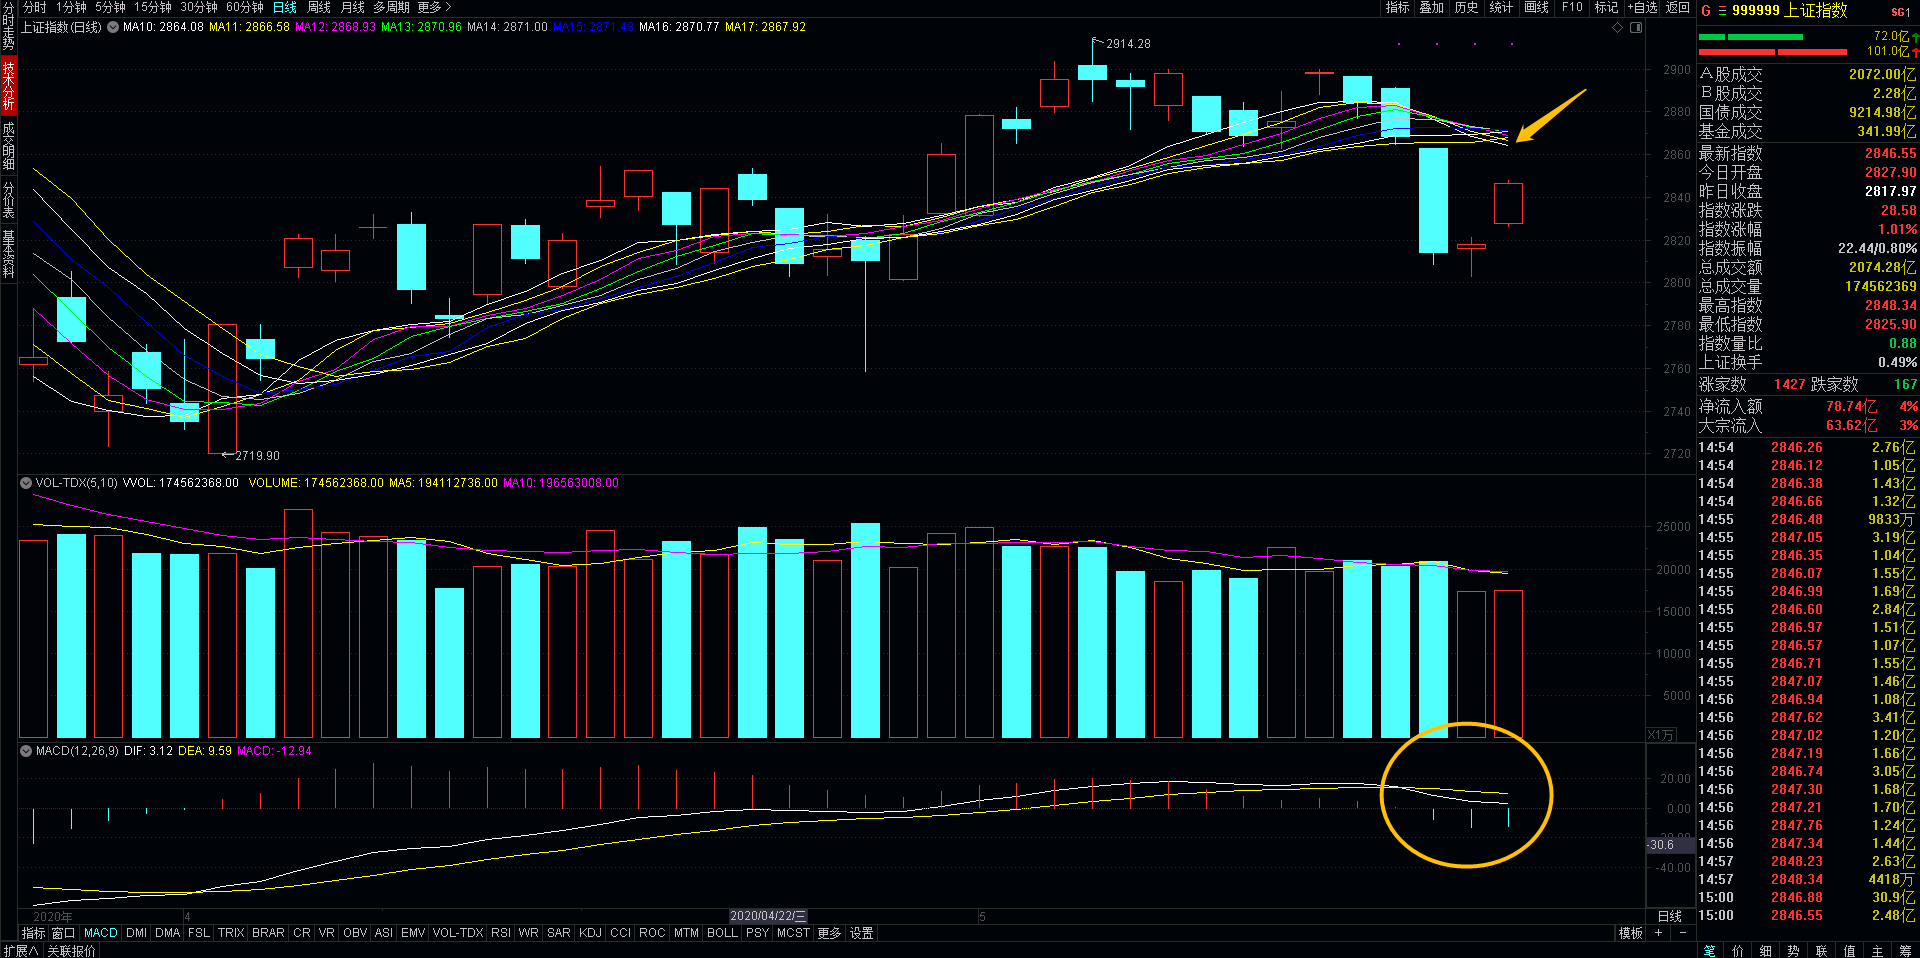Screen dimensions: 1920x958
Task: Select 基本资料 in left sidebar
Action: point(8,254)
